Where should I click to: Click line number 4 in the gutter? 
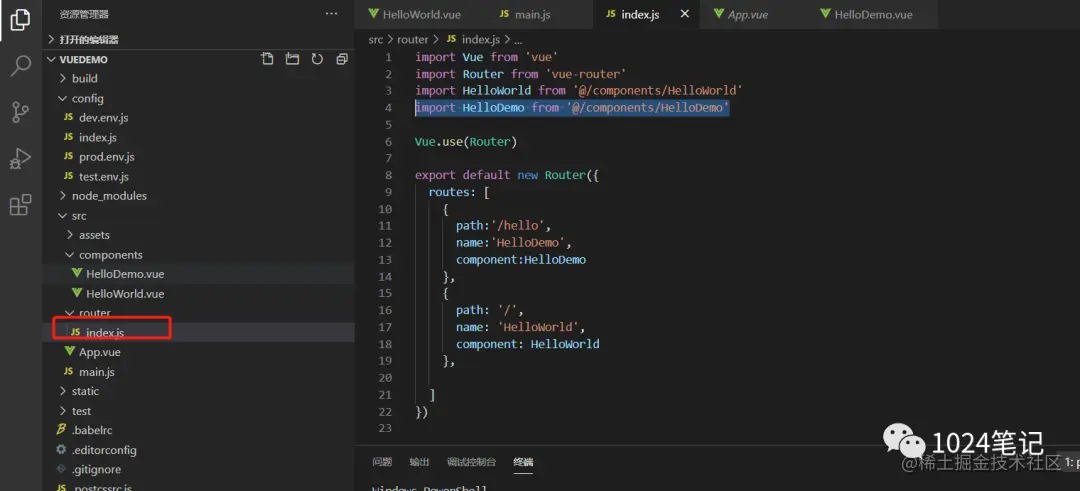(x=388, y=108)
